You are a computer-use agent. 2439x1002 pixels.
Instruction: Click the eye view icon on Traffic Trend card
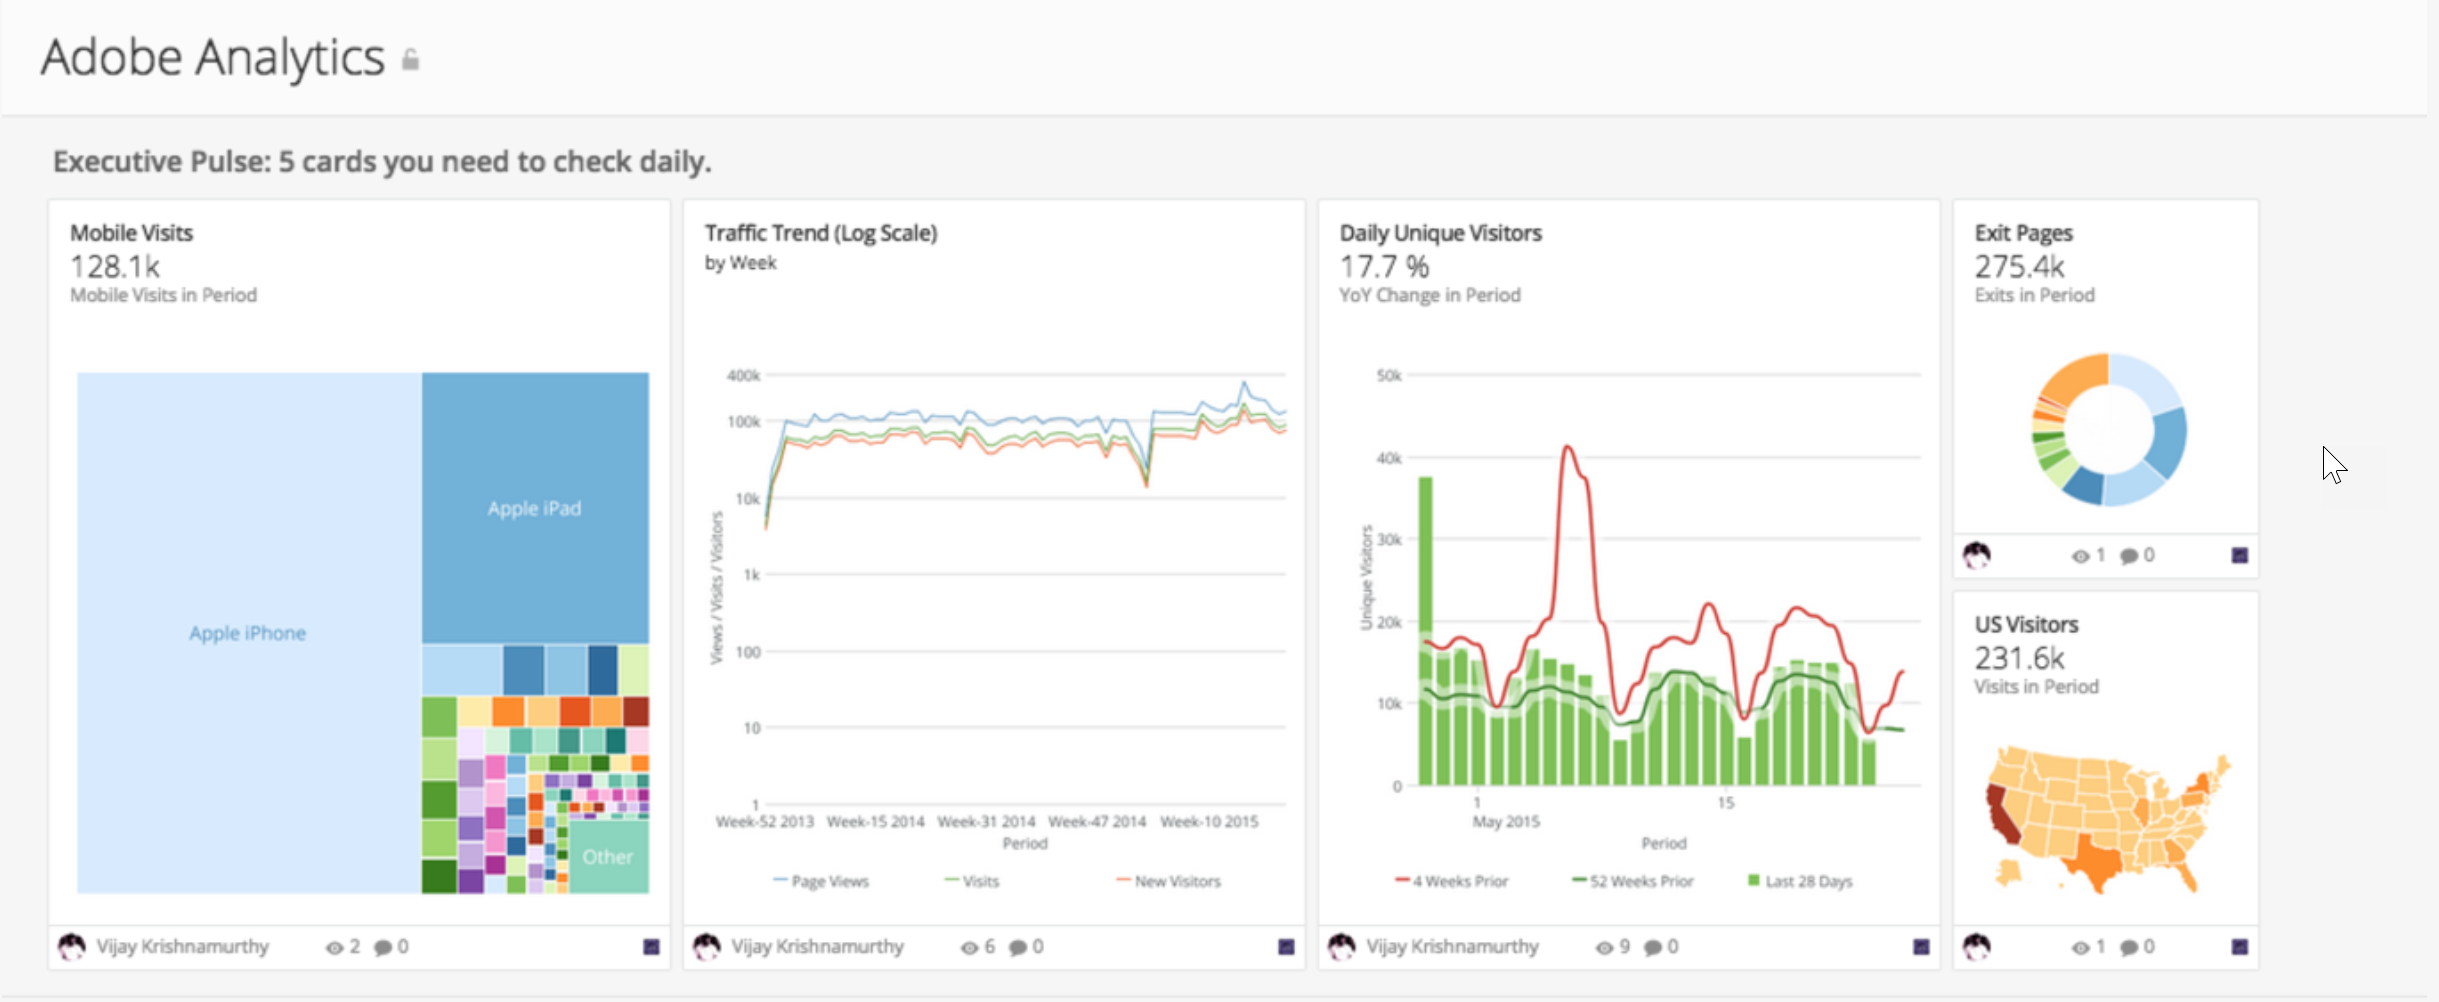(x=967, y=945)
